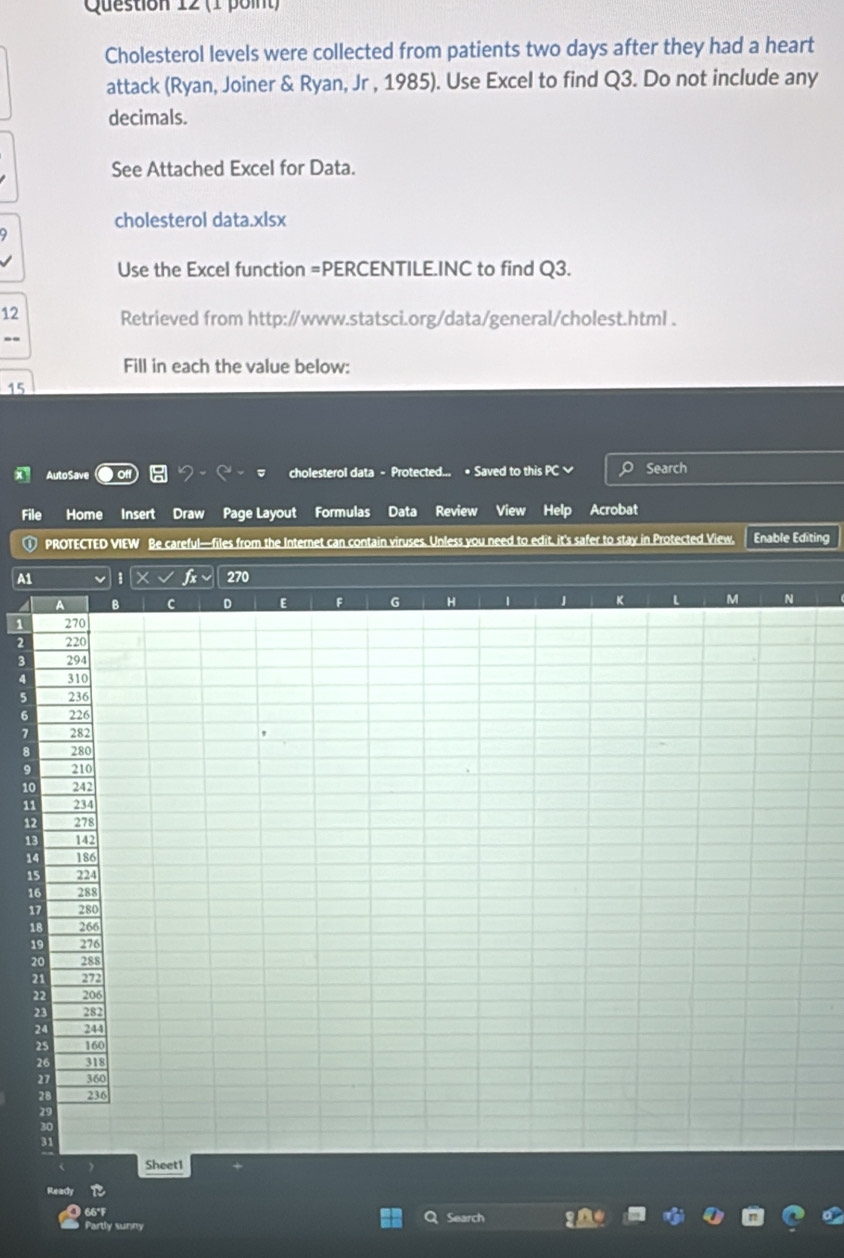Screen dimensions: 844x1258
Task: Toggle the AutoSave switch
Action: [119, 473]
